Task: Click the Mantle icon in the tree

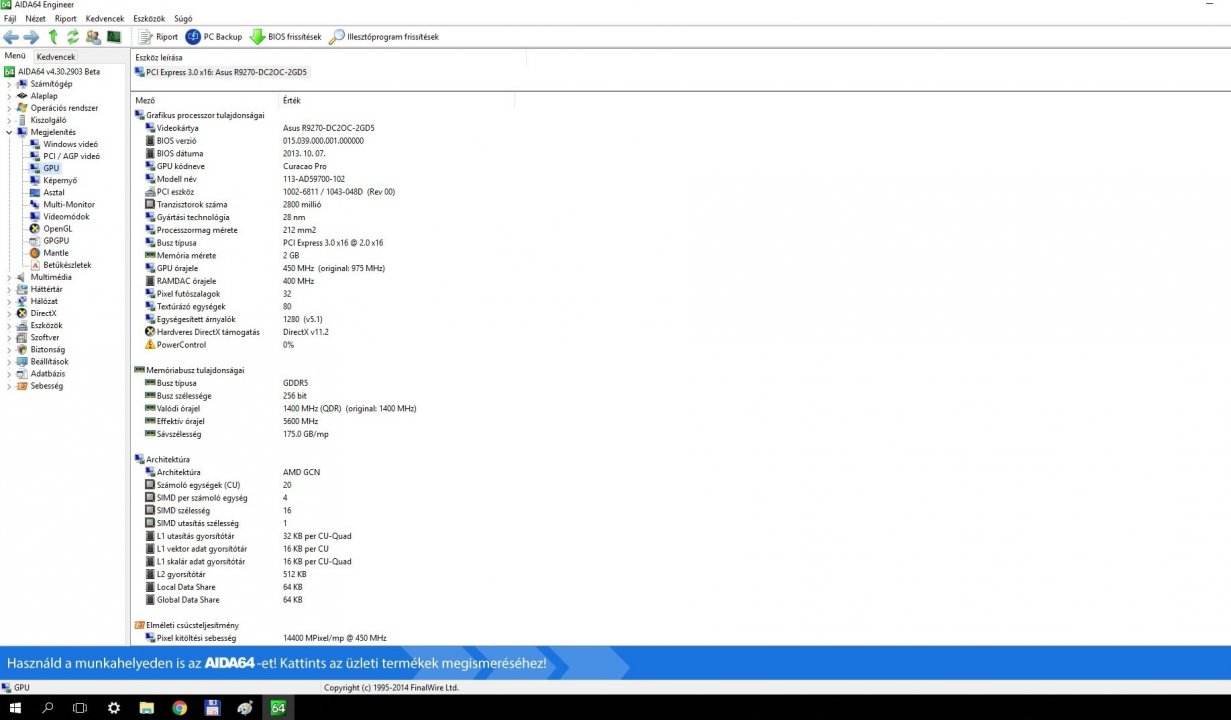Action: coord(35,252)
